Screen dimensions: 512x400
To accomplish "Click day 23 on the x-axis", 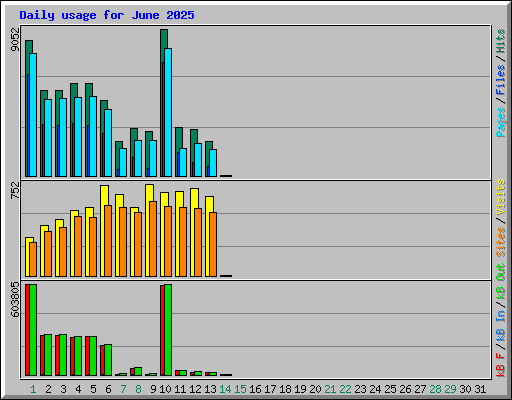I will [x=360, y=389].
